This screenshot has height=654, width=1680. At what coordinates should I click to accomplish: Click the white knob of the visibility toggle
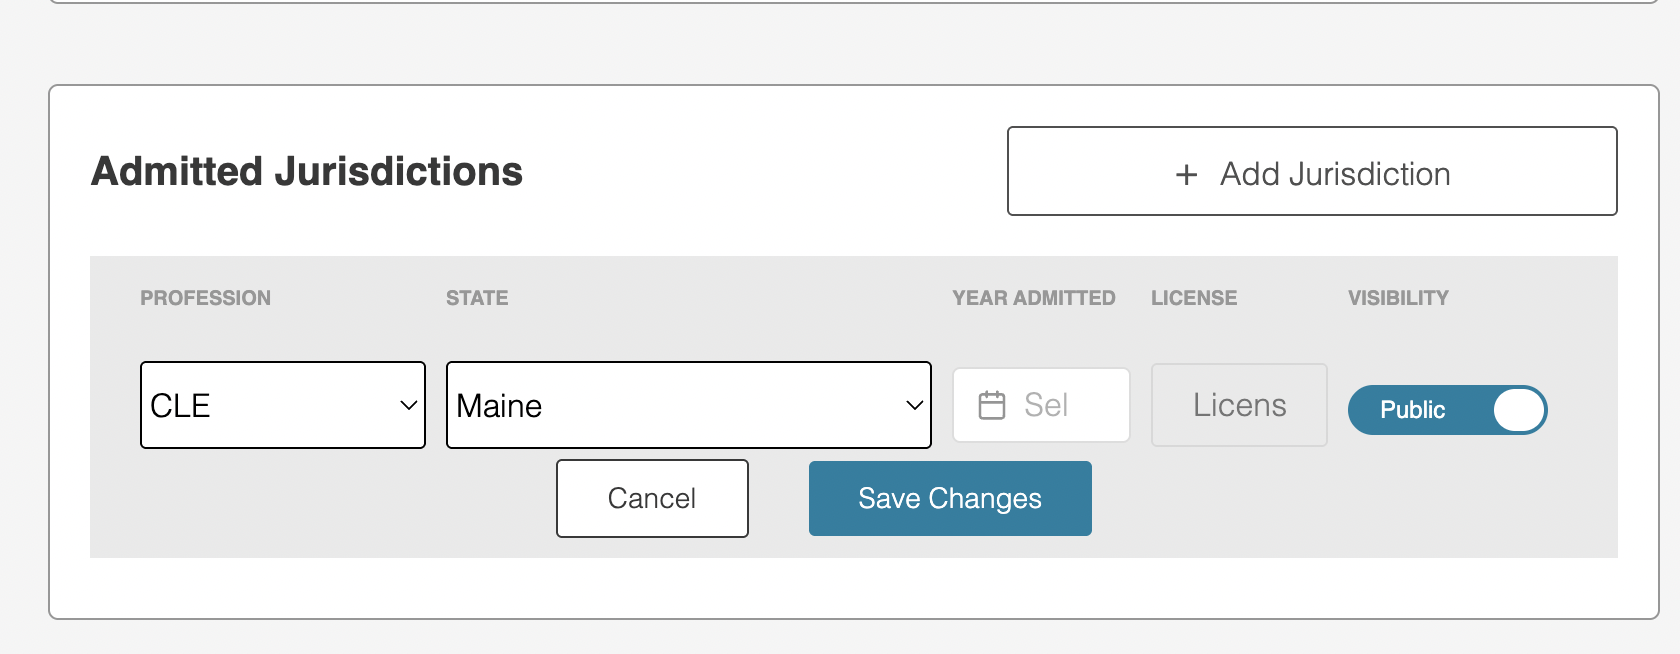pos(1520,410)
